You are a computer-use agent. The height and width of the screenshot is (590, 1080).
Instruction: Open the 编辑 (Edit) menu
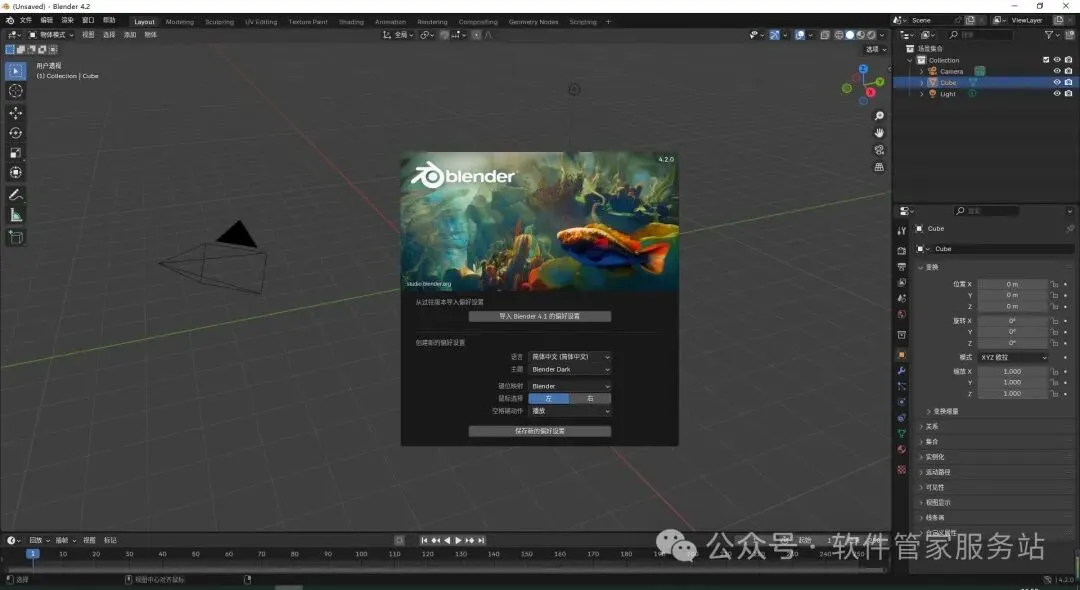[x=46, y=21]
